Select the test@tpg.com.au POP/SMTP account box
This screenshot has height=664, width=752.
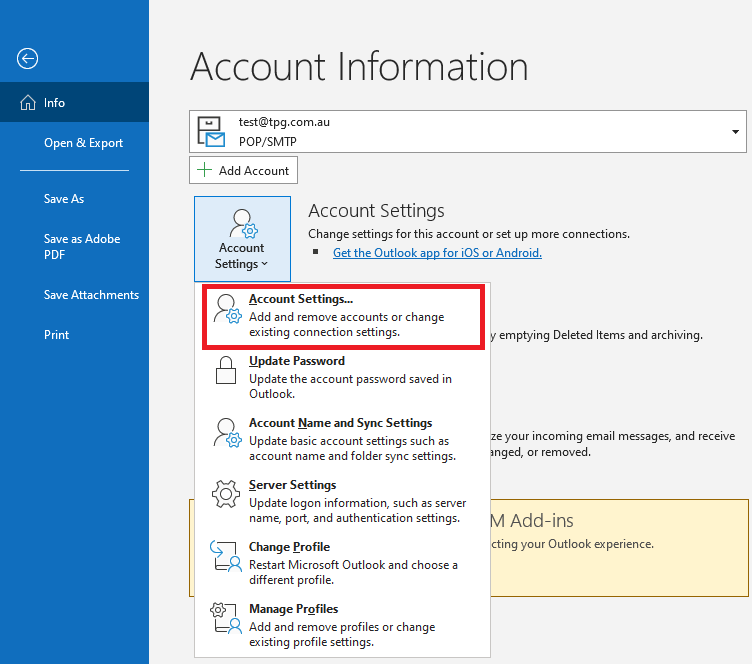468,132
